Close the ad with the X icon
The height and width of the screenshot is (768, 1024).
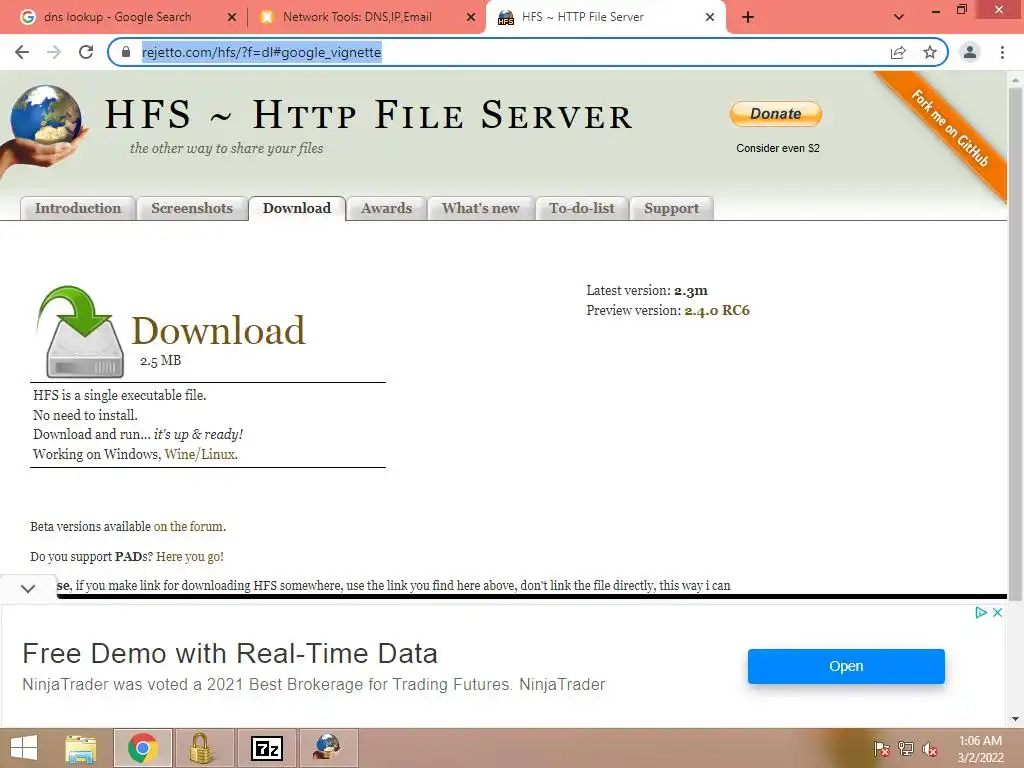997,613
